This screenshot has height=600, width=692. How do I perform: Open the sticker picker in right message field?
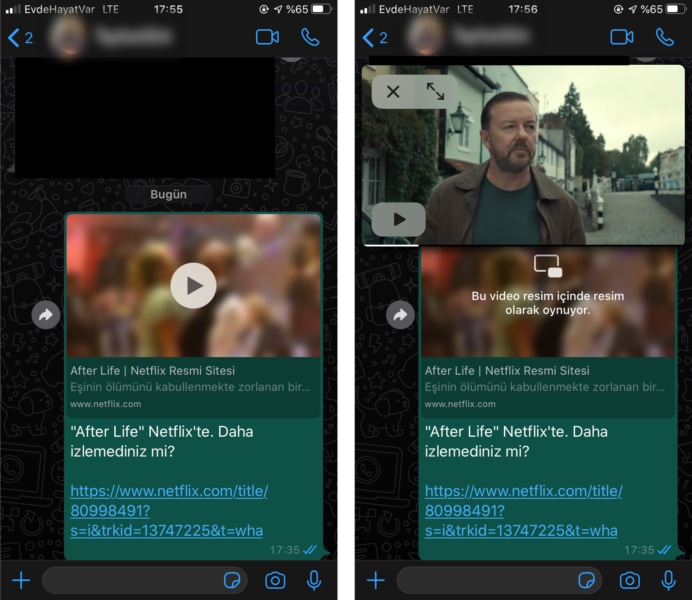click(587, 580)
